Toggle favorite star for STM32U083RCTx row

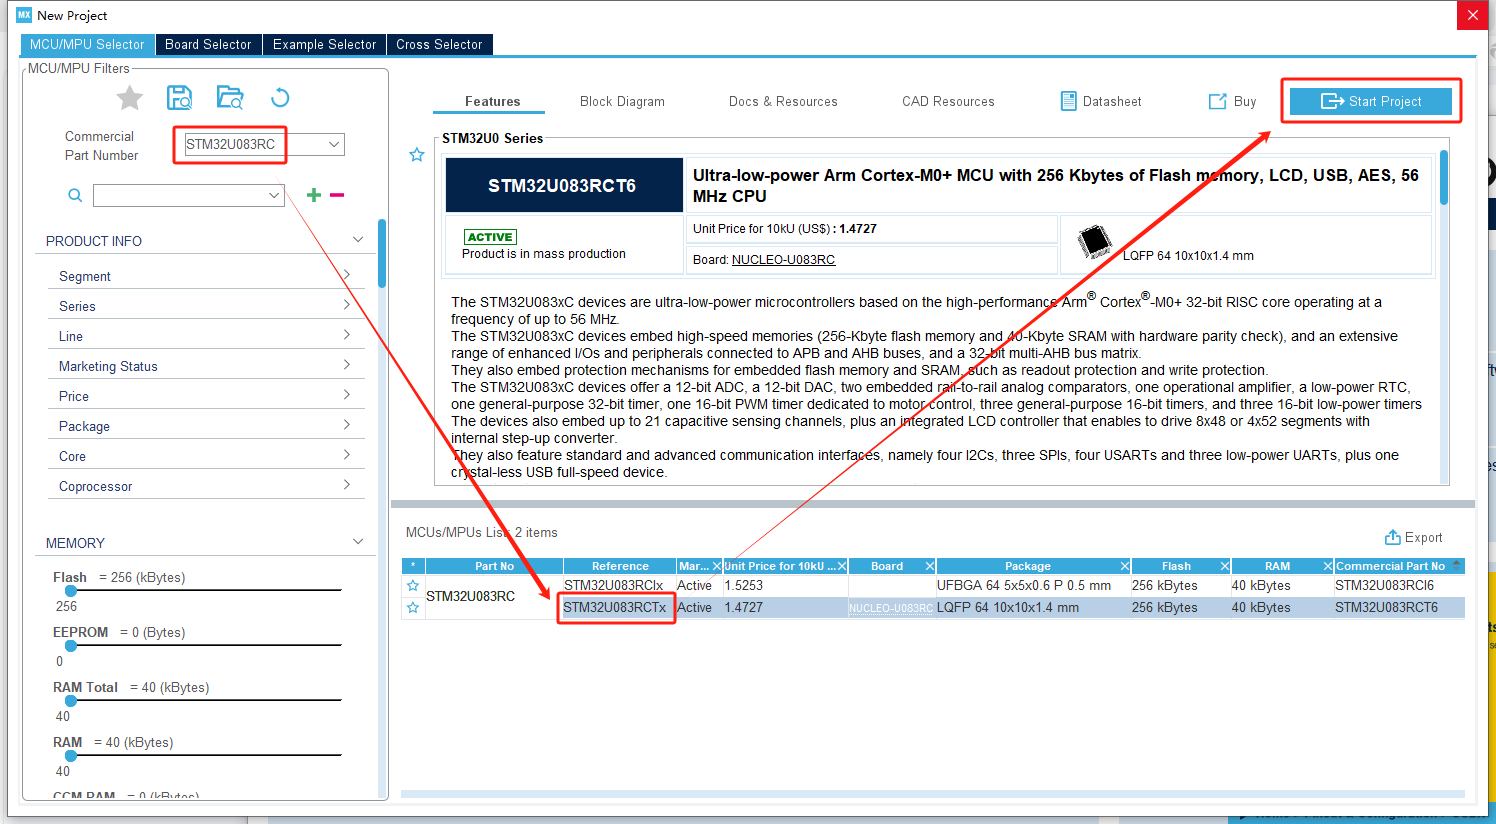click(412, 608)
